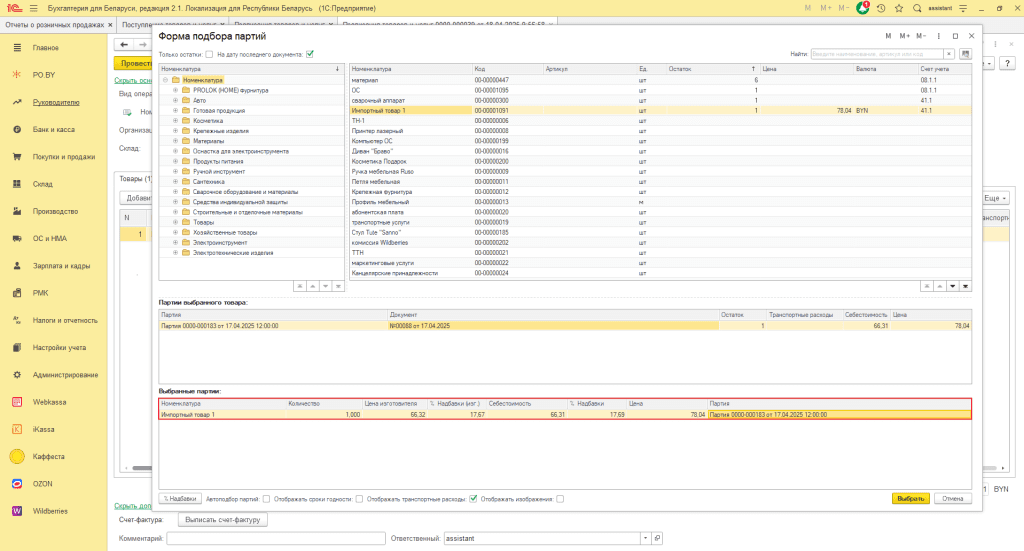Collapse the Номенклатура root folder
This screenshot has height=551, width=1024.
click(x=166, y=80)
